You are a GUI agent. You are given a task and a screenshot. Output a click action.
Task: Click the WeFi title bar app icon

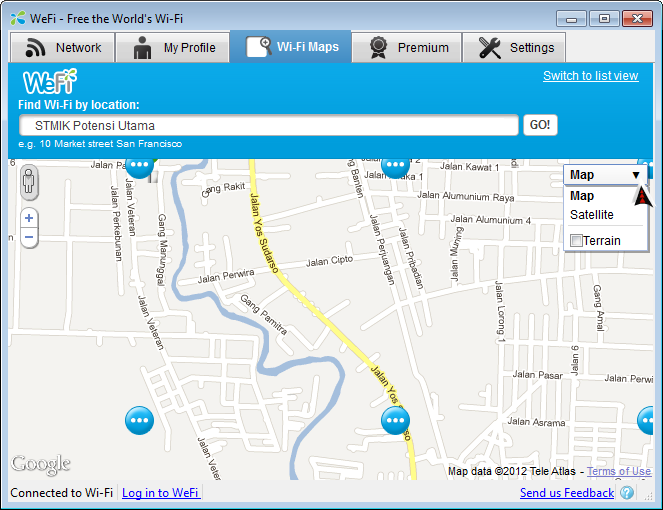pyautogui.click(x=18, y=19)
